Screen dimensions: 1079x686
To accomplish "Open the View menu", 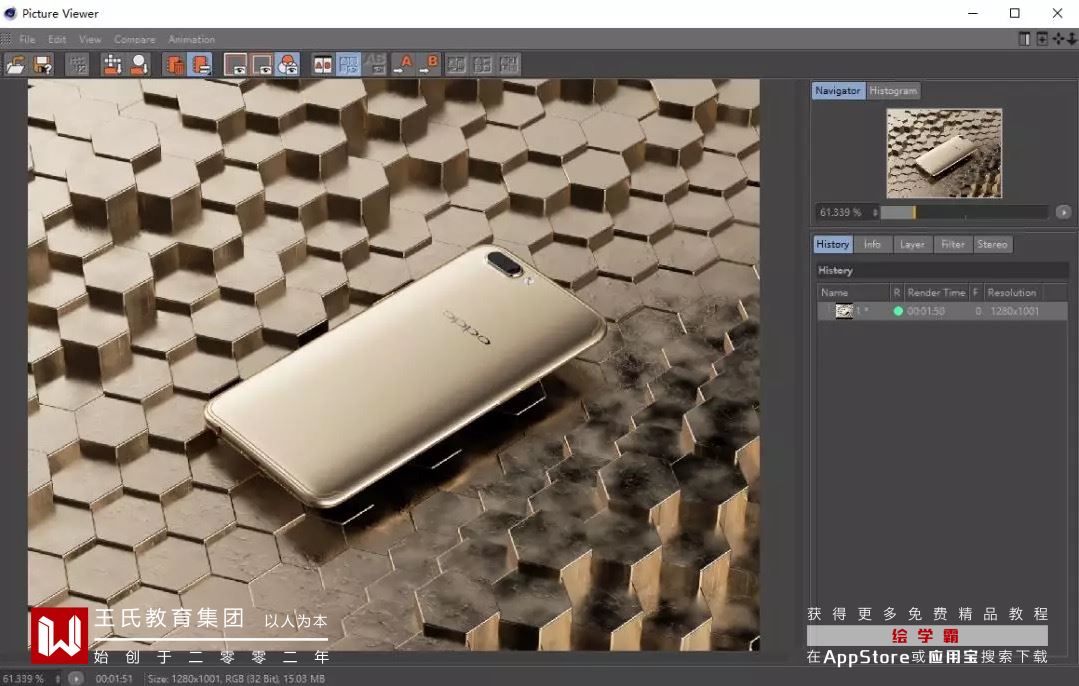I will tap(89, 39).
